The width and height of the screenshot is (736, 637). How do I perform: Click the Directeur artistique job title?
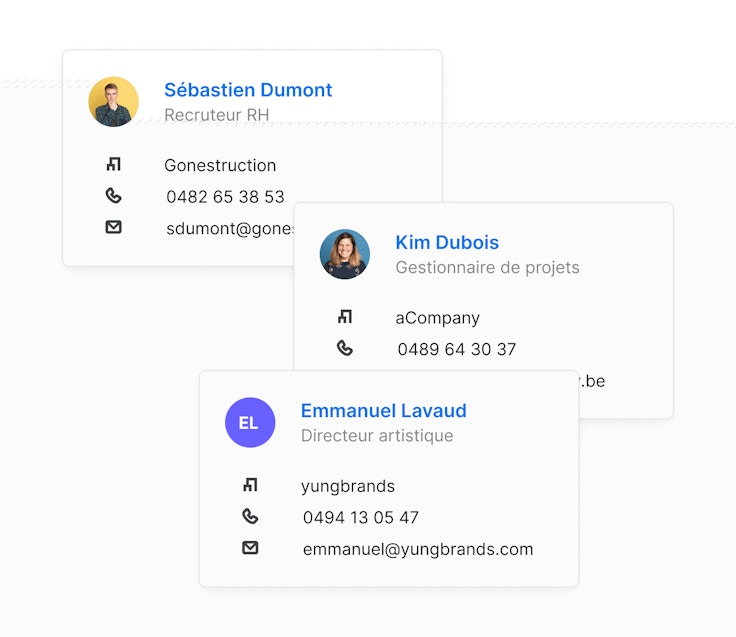[377, 436]
